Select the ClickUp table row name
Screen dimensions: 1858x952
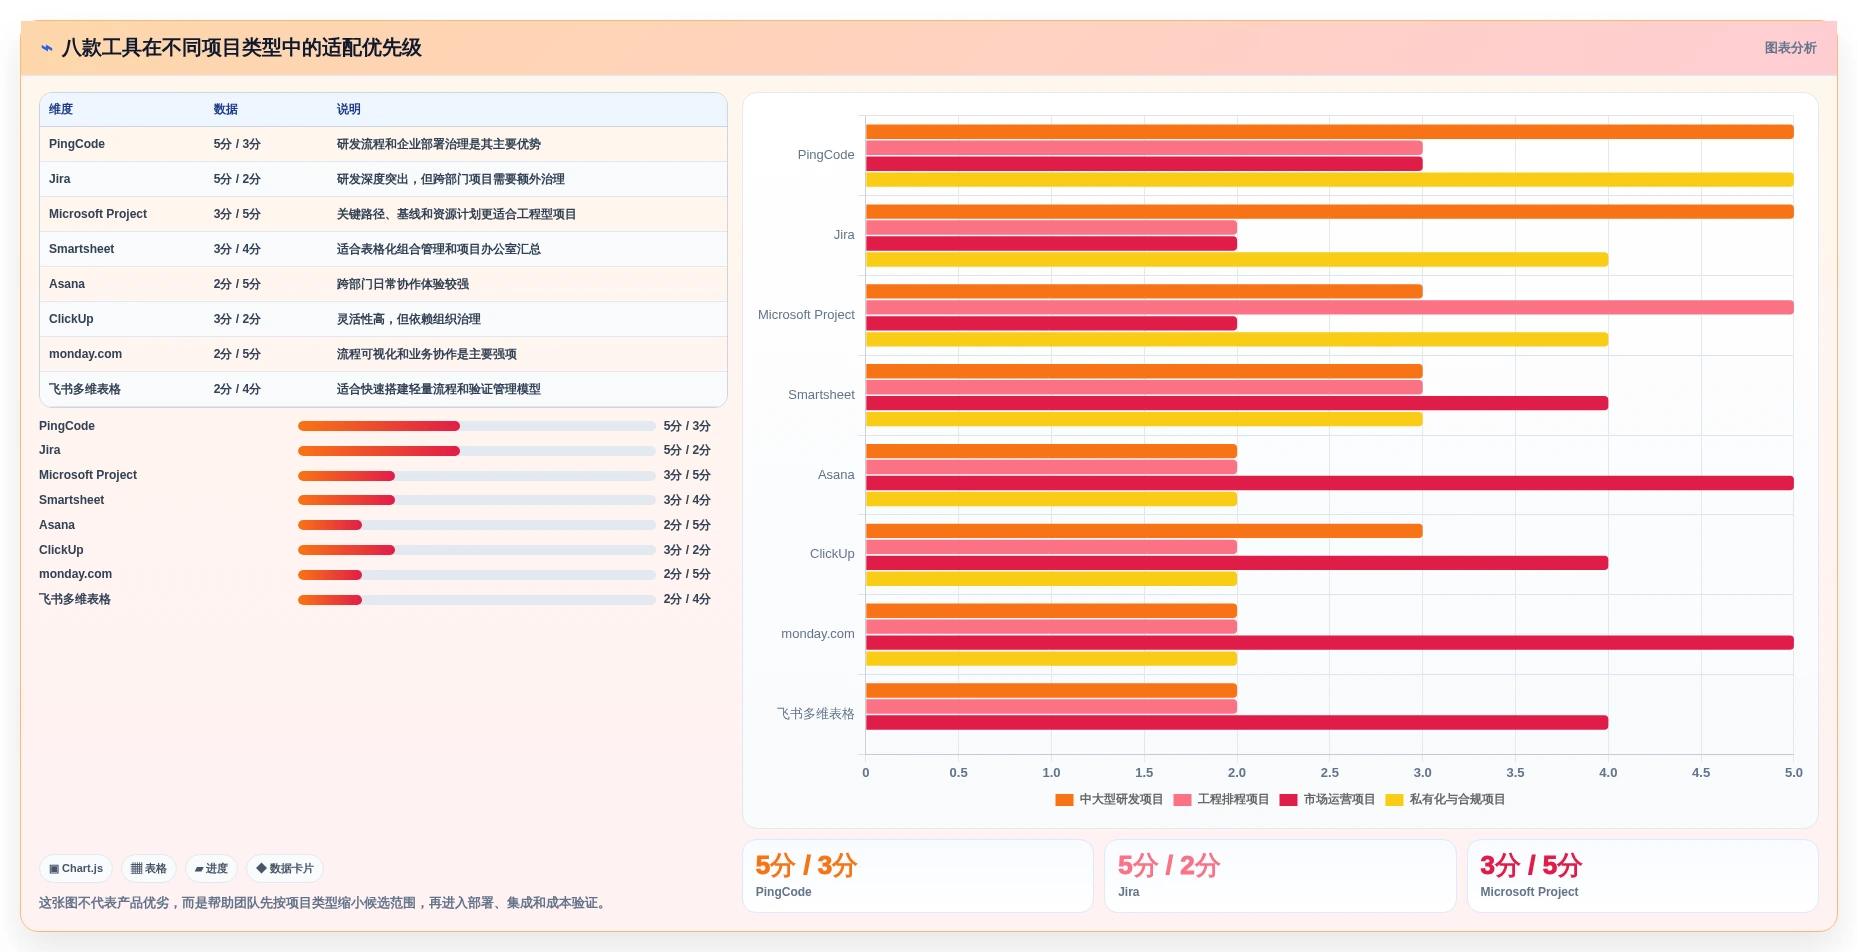point(71,319)
